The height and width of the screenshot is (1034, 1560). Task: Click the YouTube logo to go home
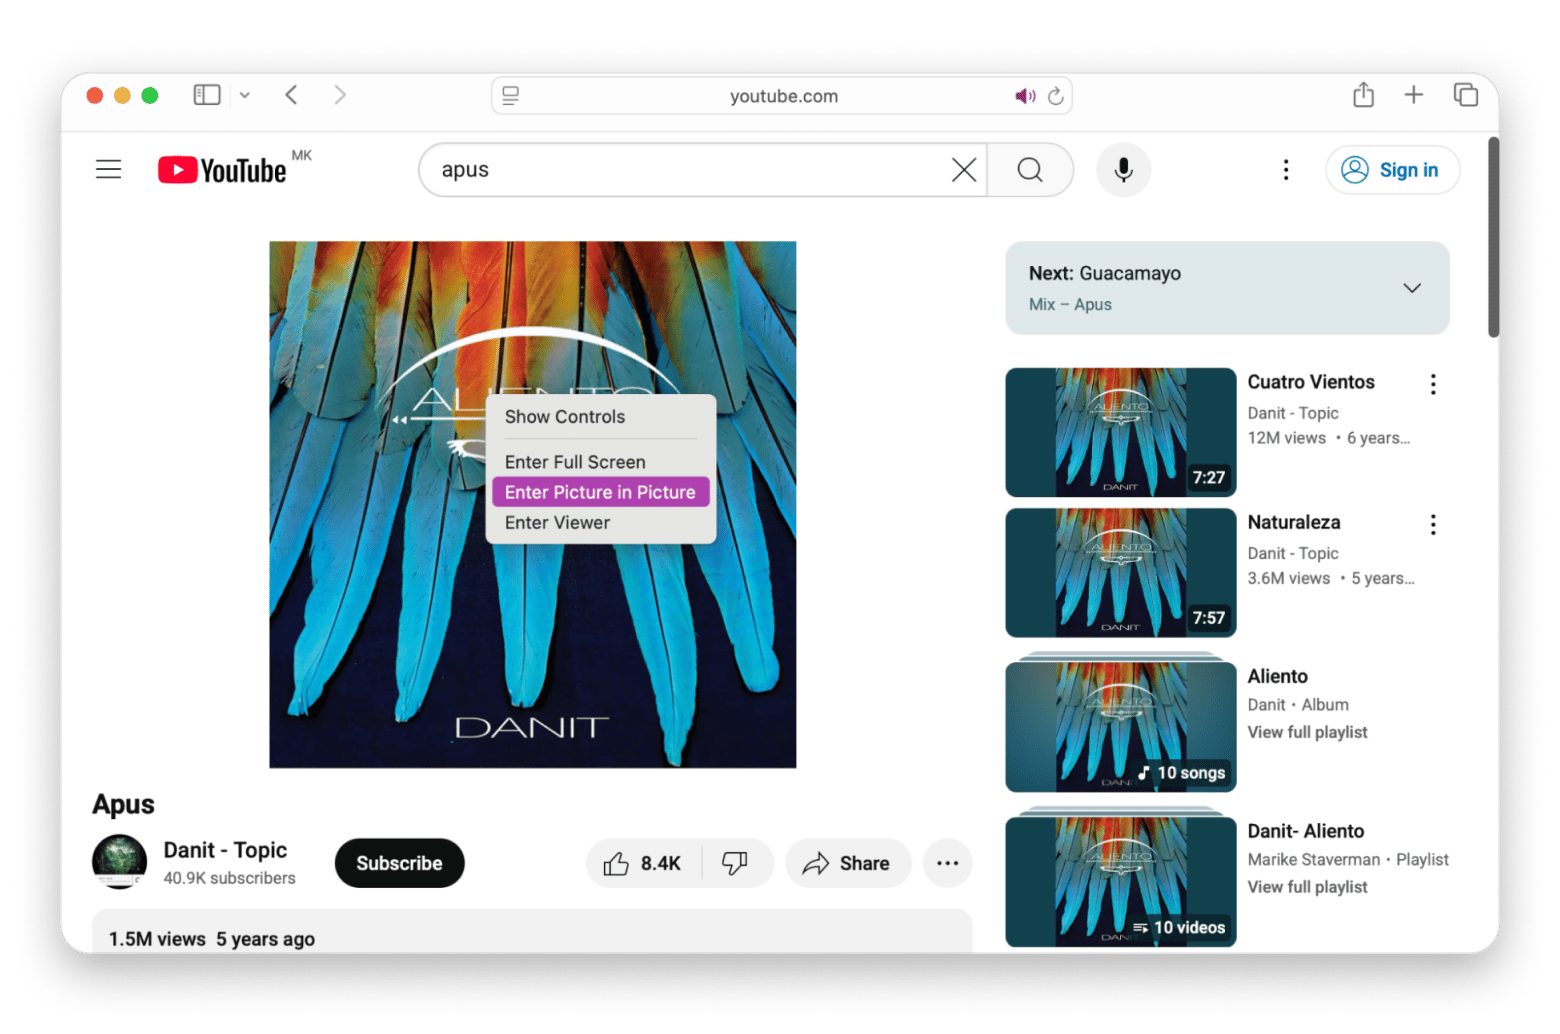(x=223, y=170)
